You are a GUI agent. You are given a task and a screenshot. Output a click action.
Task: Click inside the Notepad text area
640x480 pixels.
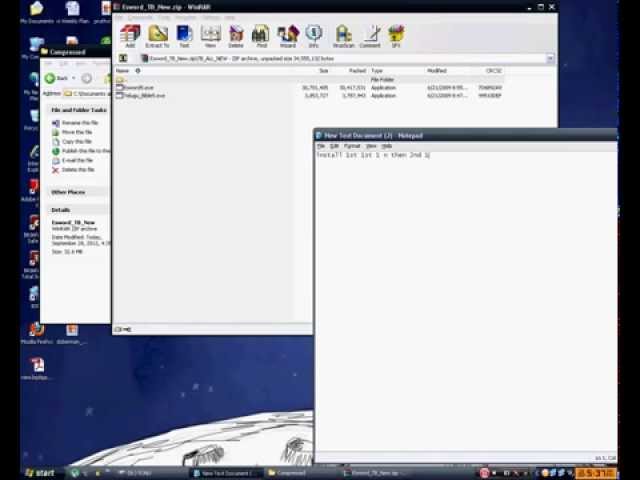point(465,302)
